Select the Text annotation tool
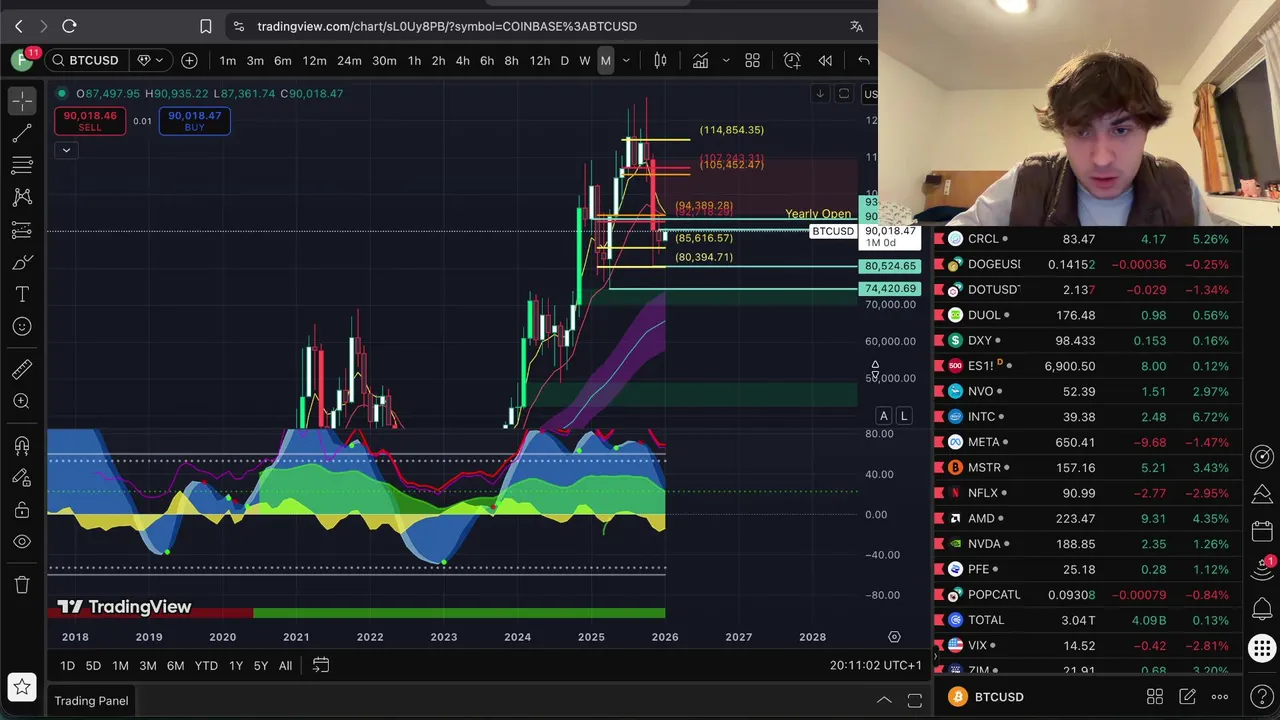This screenshot has height=720, width=1280. pyautogui.click(x=22, y=294)
